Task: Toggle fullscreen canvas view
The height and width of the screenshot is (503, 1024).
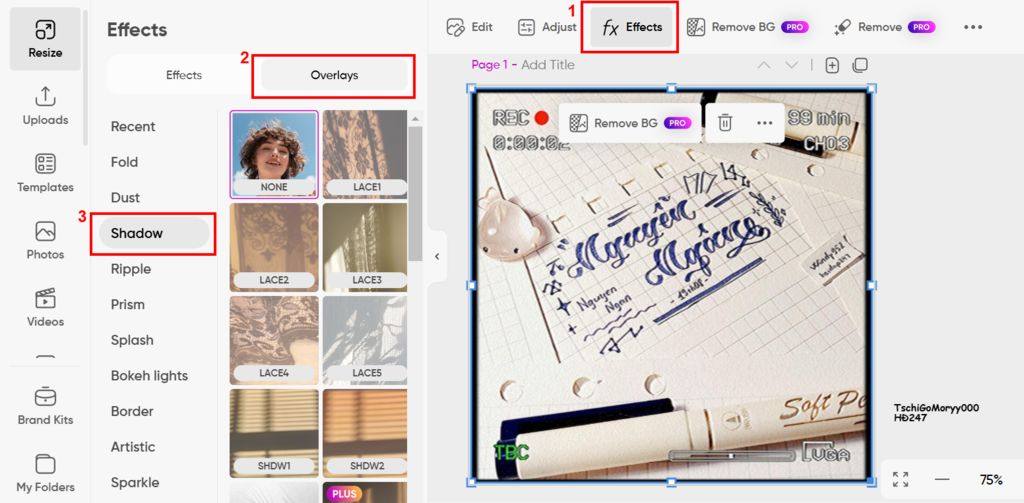Action: tap(901, 479)
